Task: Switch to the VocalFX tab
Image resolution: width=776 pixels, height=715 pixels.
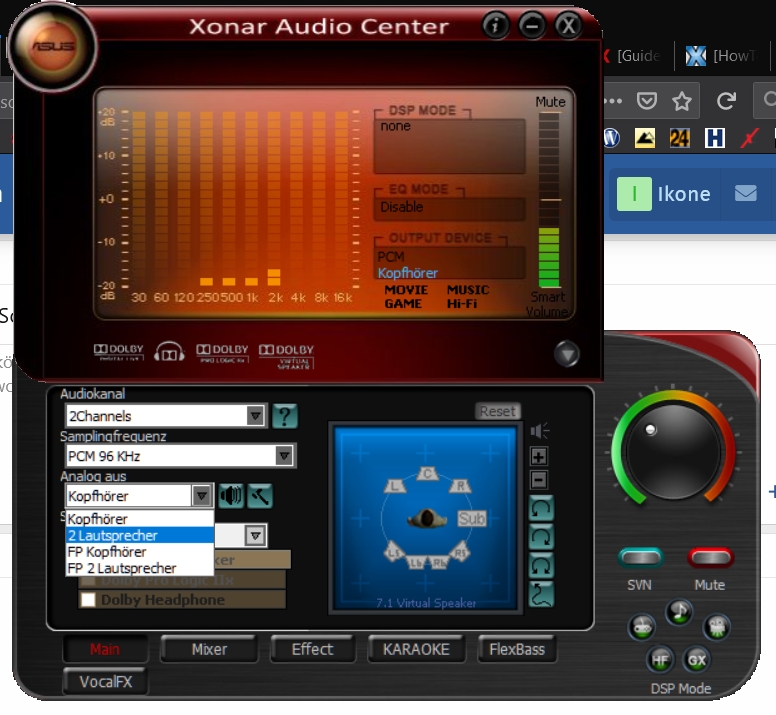Action: 105,682
